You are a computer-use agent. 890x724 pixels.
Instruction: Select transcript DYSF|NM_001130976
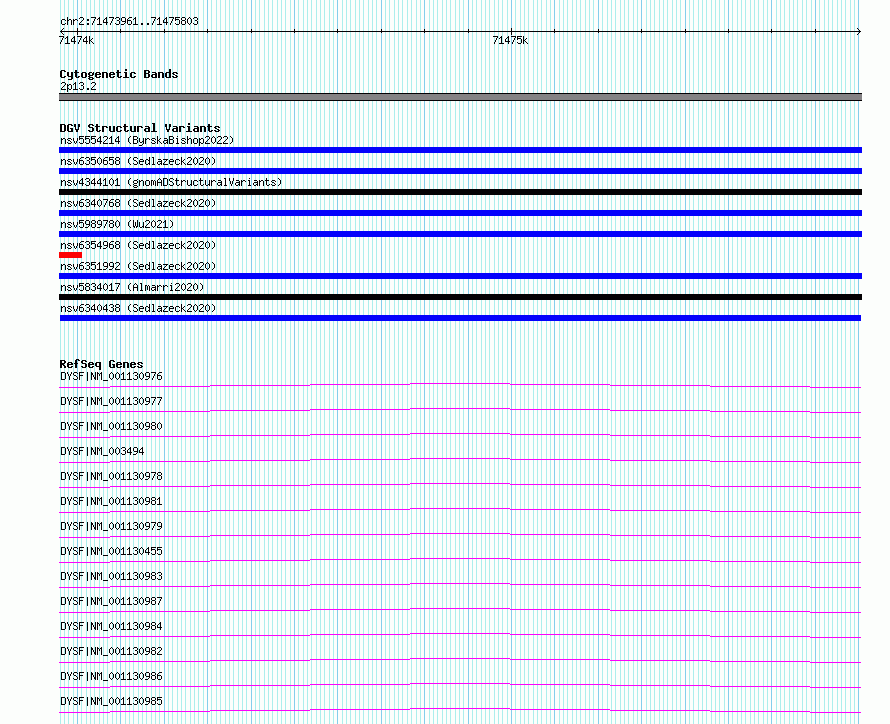pyautogui.click(x=111, y=376)
